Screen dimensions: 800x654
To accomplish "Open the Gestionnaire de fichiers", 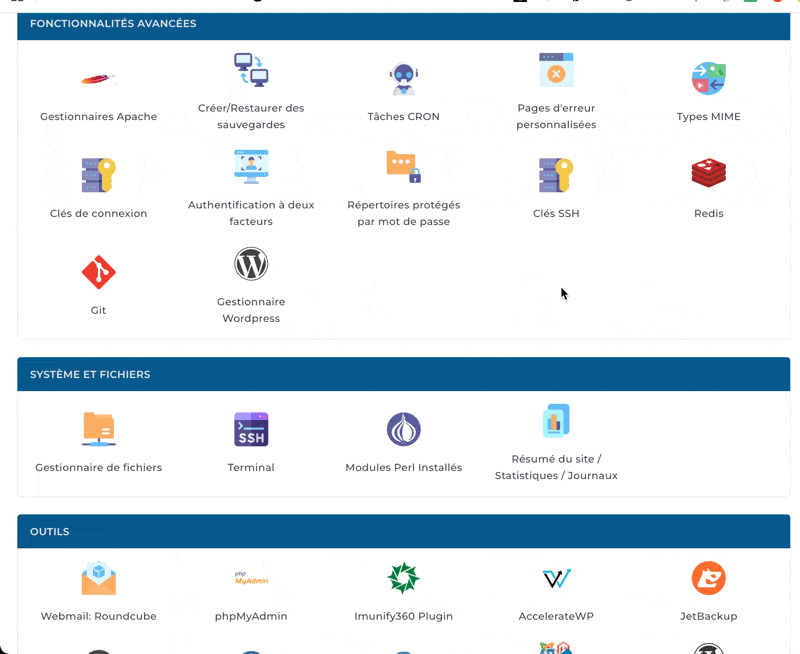I will pos(98,440).
